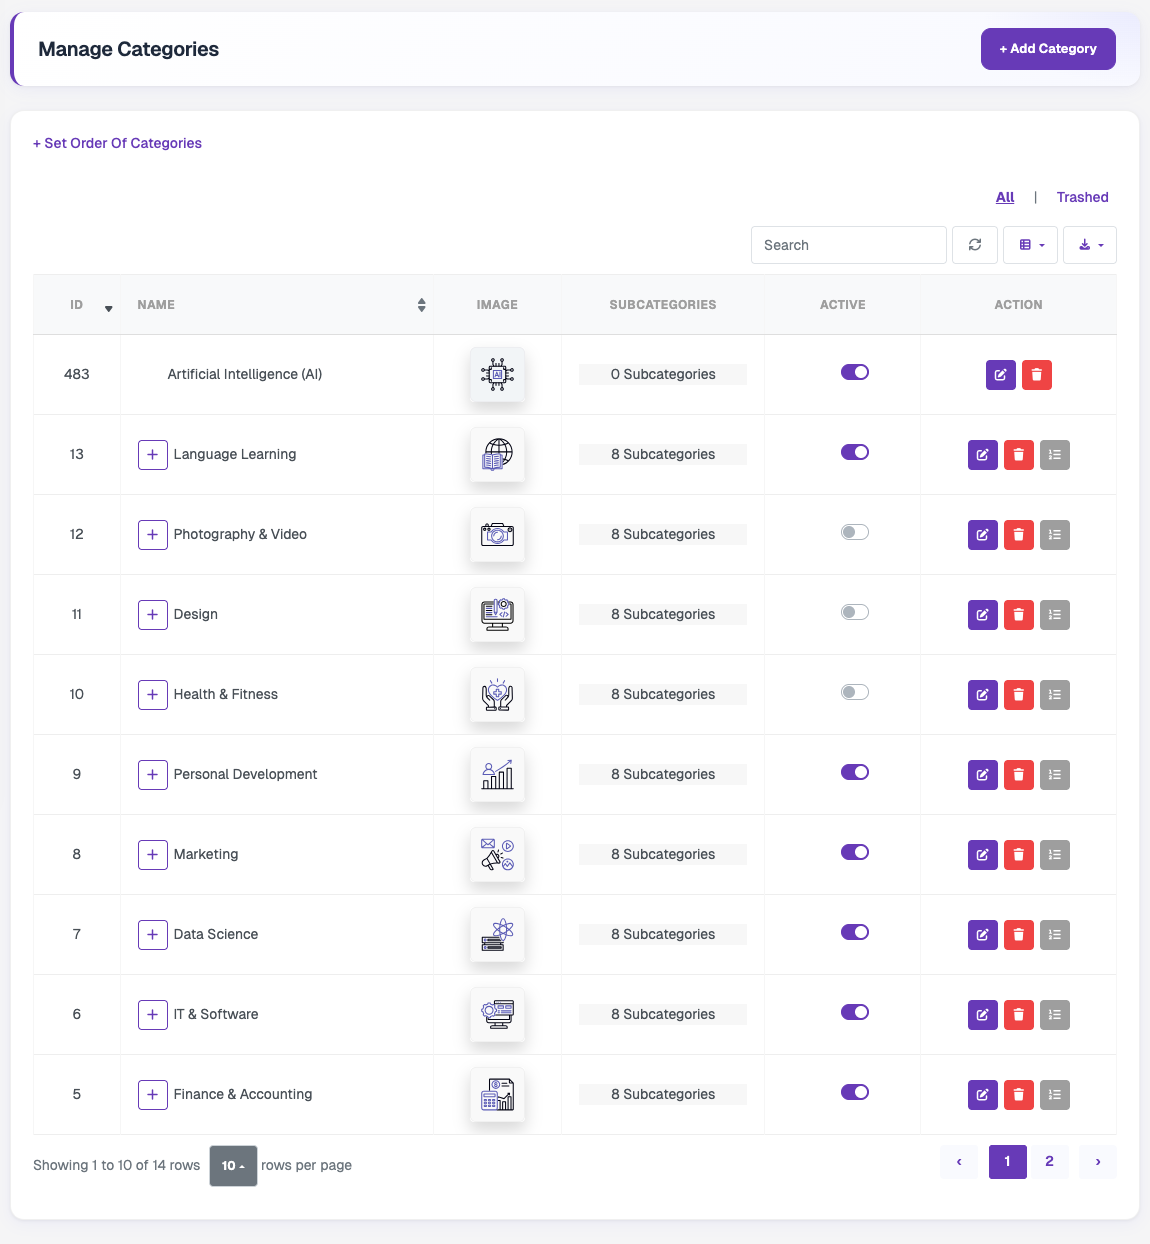Screen dimensions: 1150x1244
Task: Edit the Personal Development category
Action: pyautogui.click(x=983, y=775)
